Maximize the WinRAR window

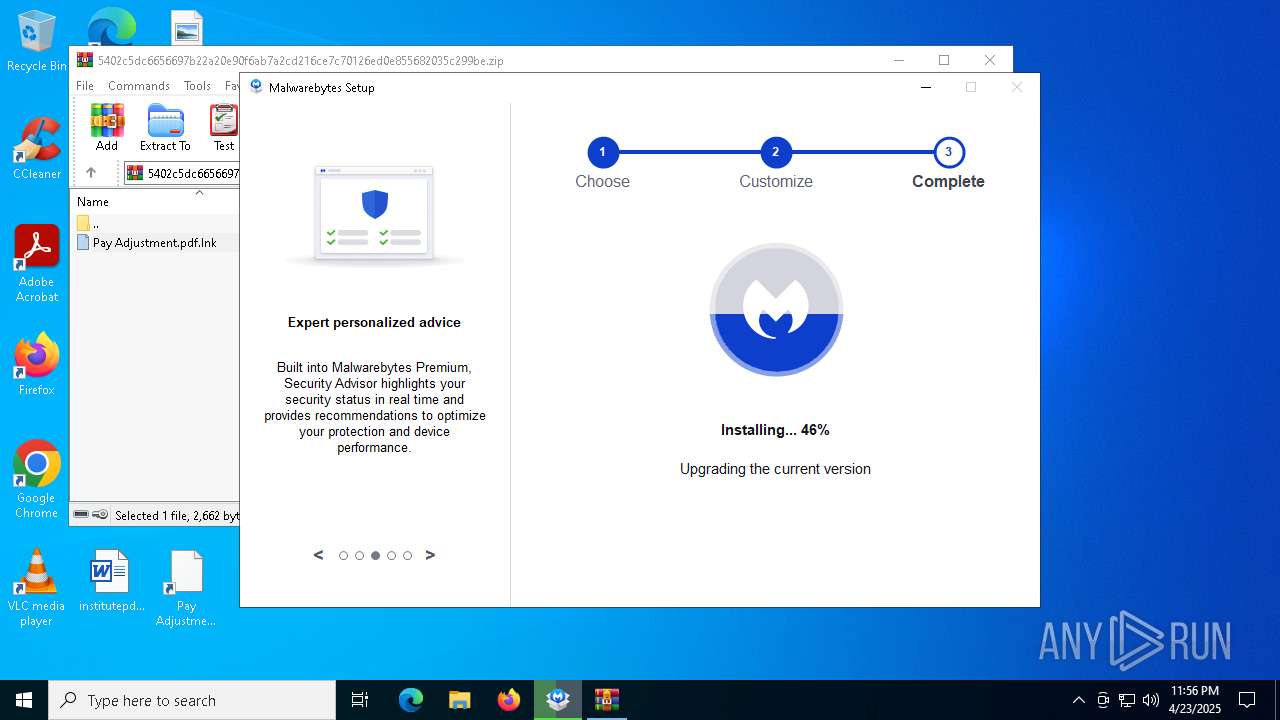click(x=943, y=60)
